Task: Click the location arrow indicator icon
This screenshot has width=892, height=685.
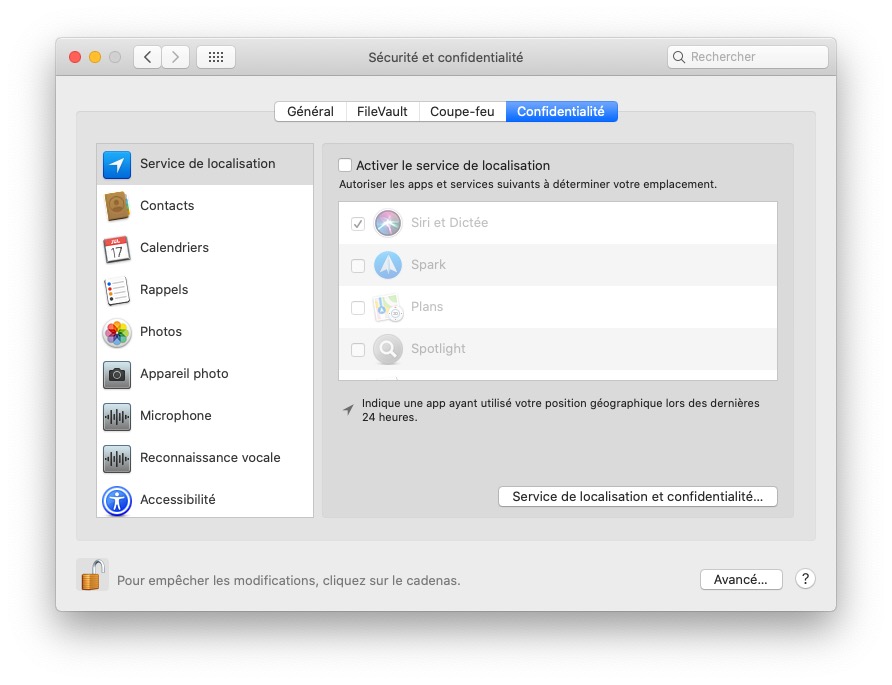Action: [348, 409]
